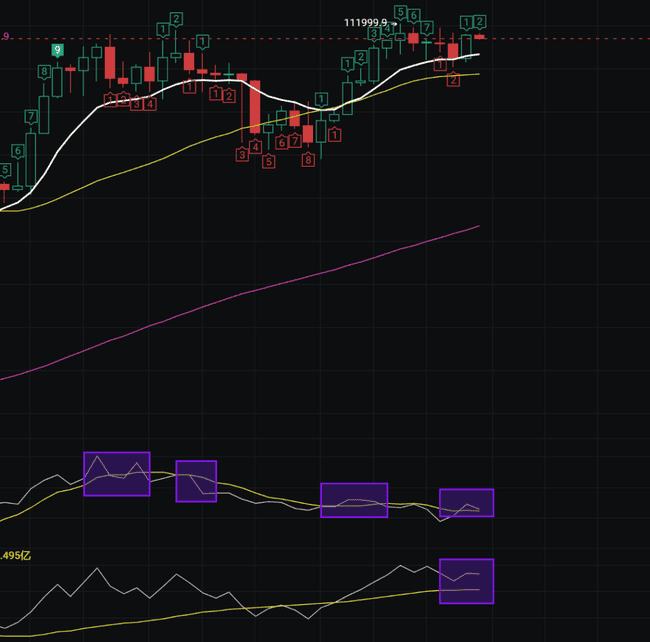Click the 111999.9 high price label
Viewport: 650px width, 642px height.
click(x=365, y=22)
